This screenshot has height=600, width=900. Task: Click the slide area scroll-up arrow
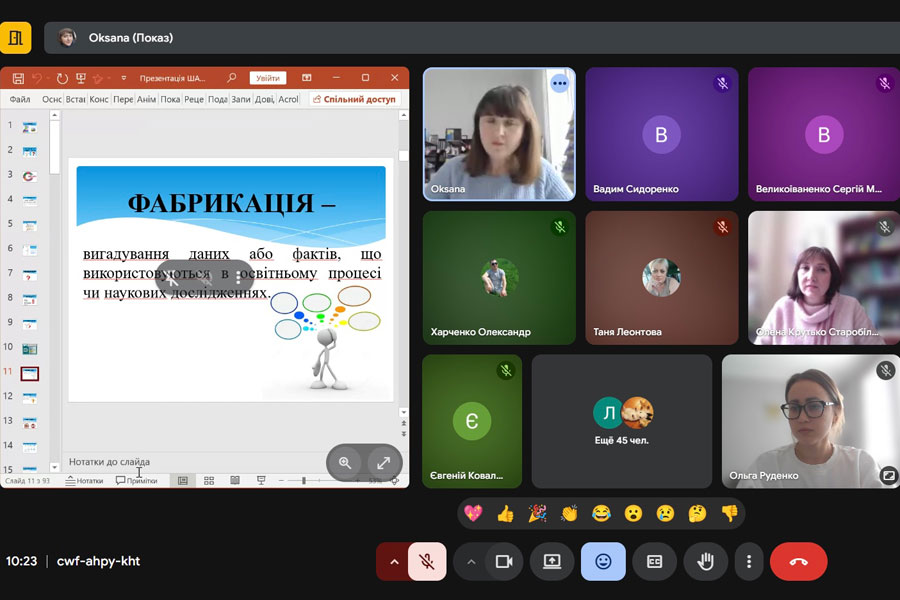tap(404, 115)
